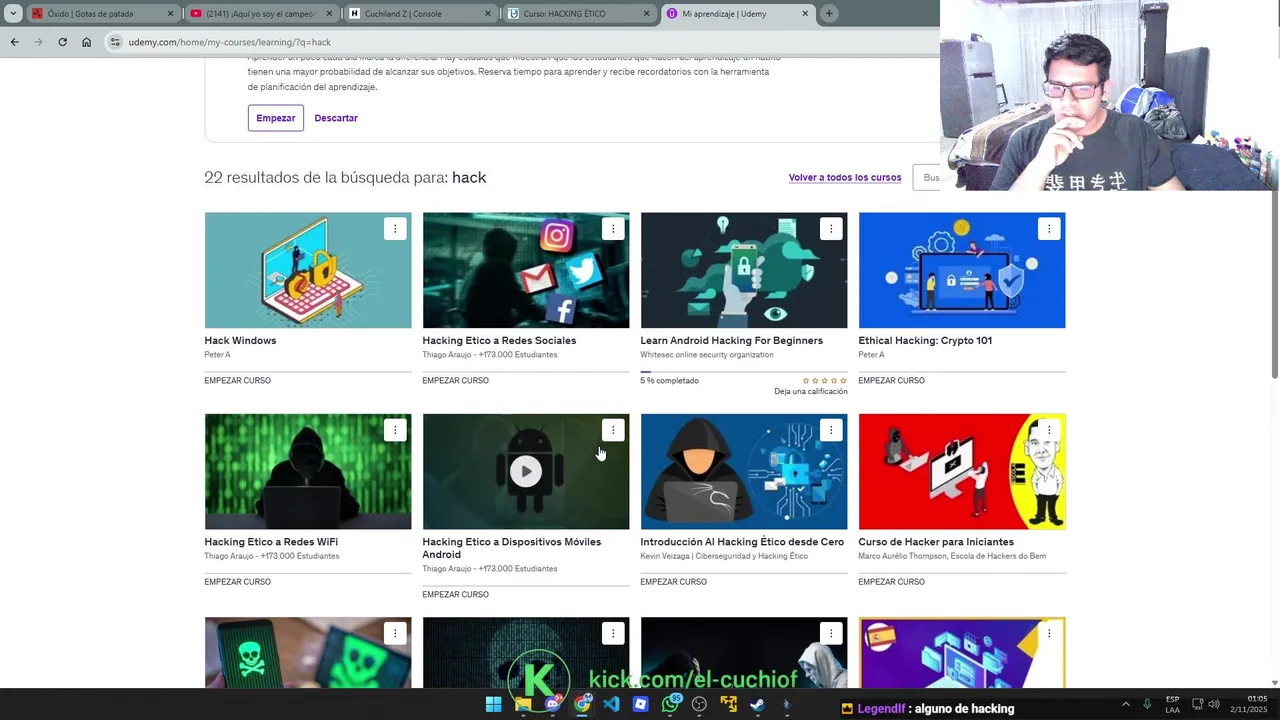This screenshot has width=1280, height=720.
Task: Open Windows Start menu
Action: tap(493, 705)
